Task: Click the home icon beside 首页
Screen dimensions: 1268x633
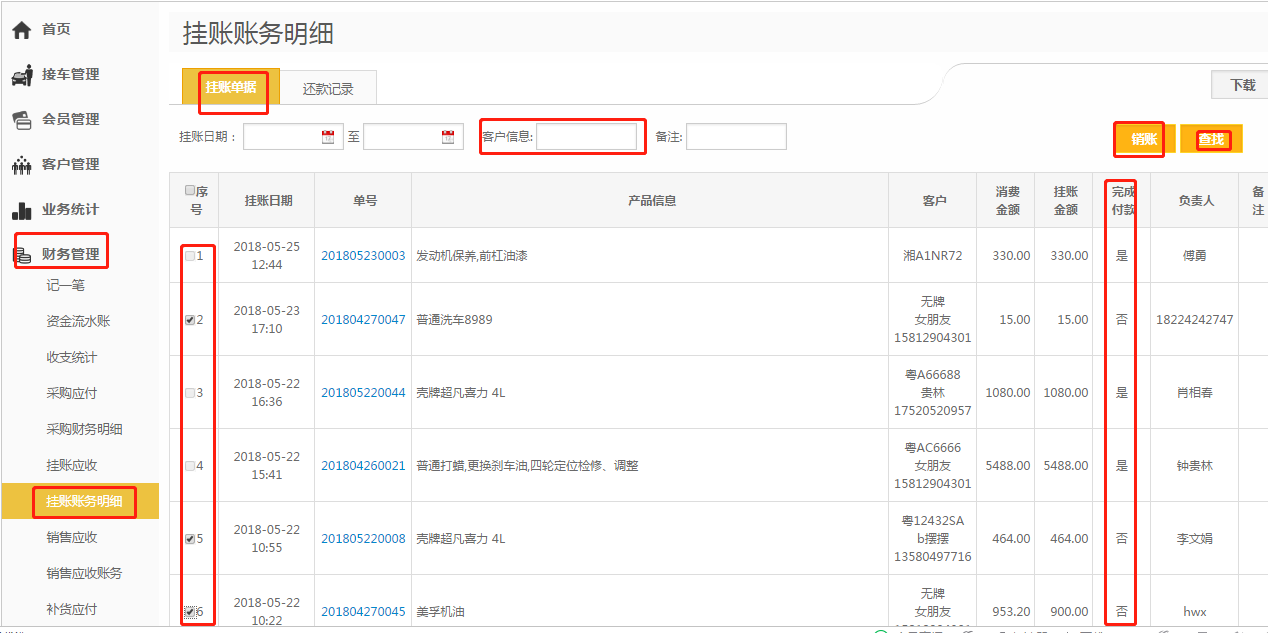Action: [x=21, y=30]
